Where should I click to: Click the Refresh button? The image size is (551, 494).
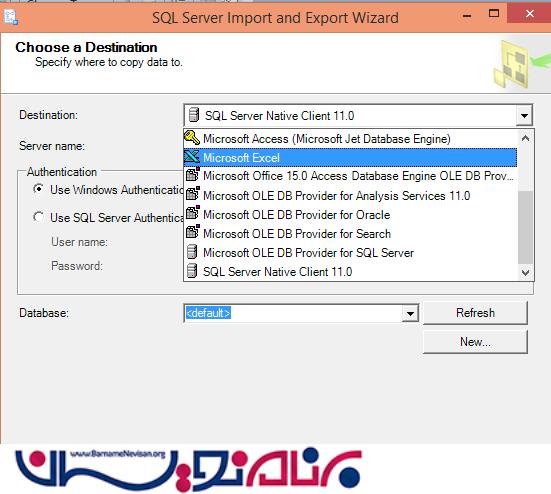pos(475,313)
